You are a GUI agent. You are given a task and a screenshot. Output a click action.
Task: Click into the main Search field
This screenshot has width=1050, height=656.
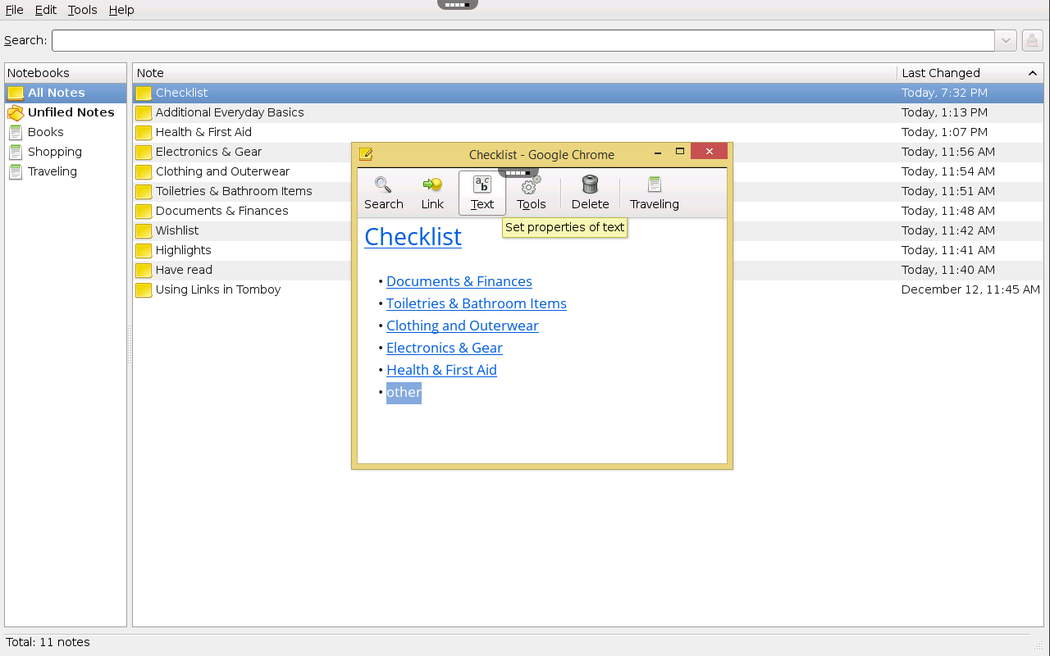[x=522, y=41]
